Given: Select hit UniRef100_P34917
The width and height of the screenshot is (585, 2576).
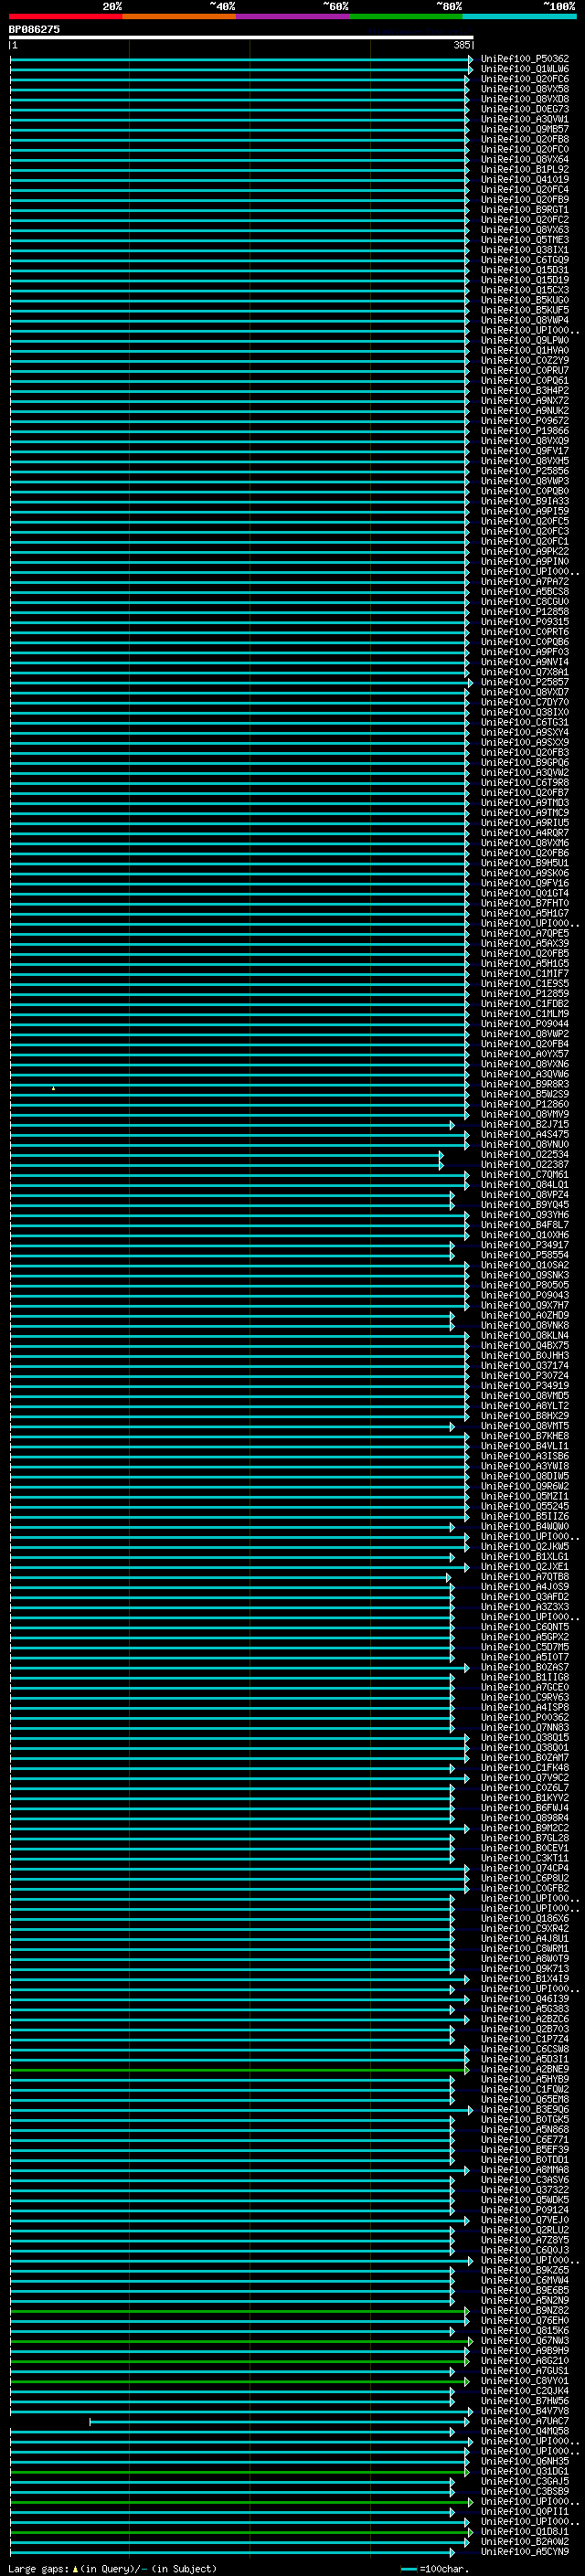Looking at the screenshot, I should coord(525,1245).
